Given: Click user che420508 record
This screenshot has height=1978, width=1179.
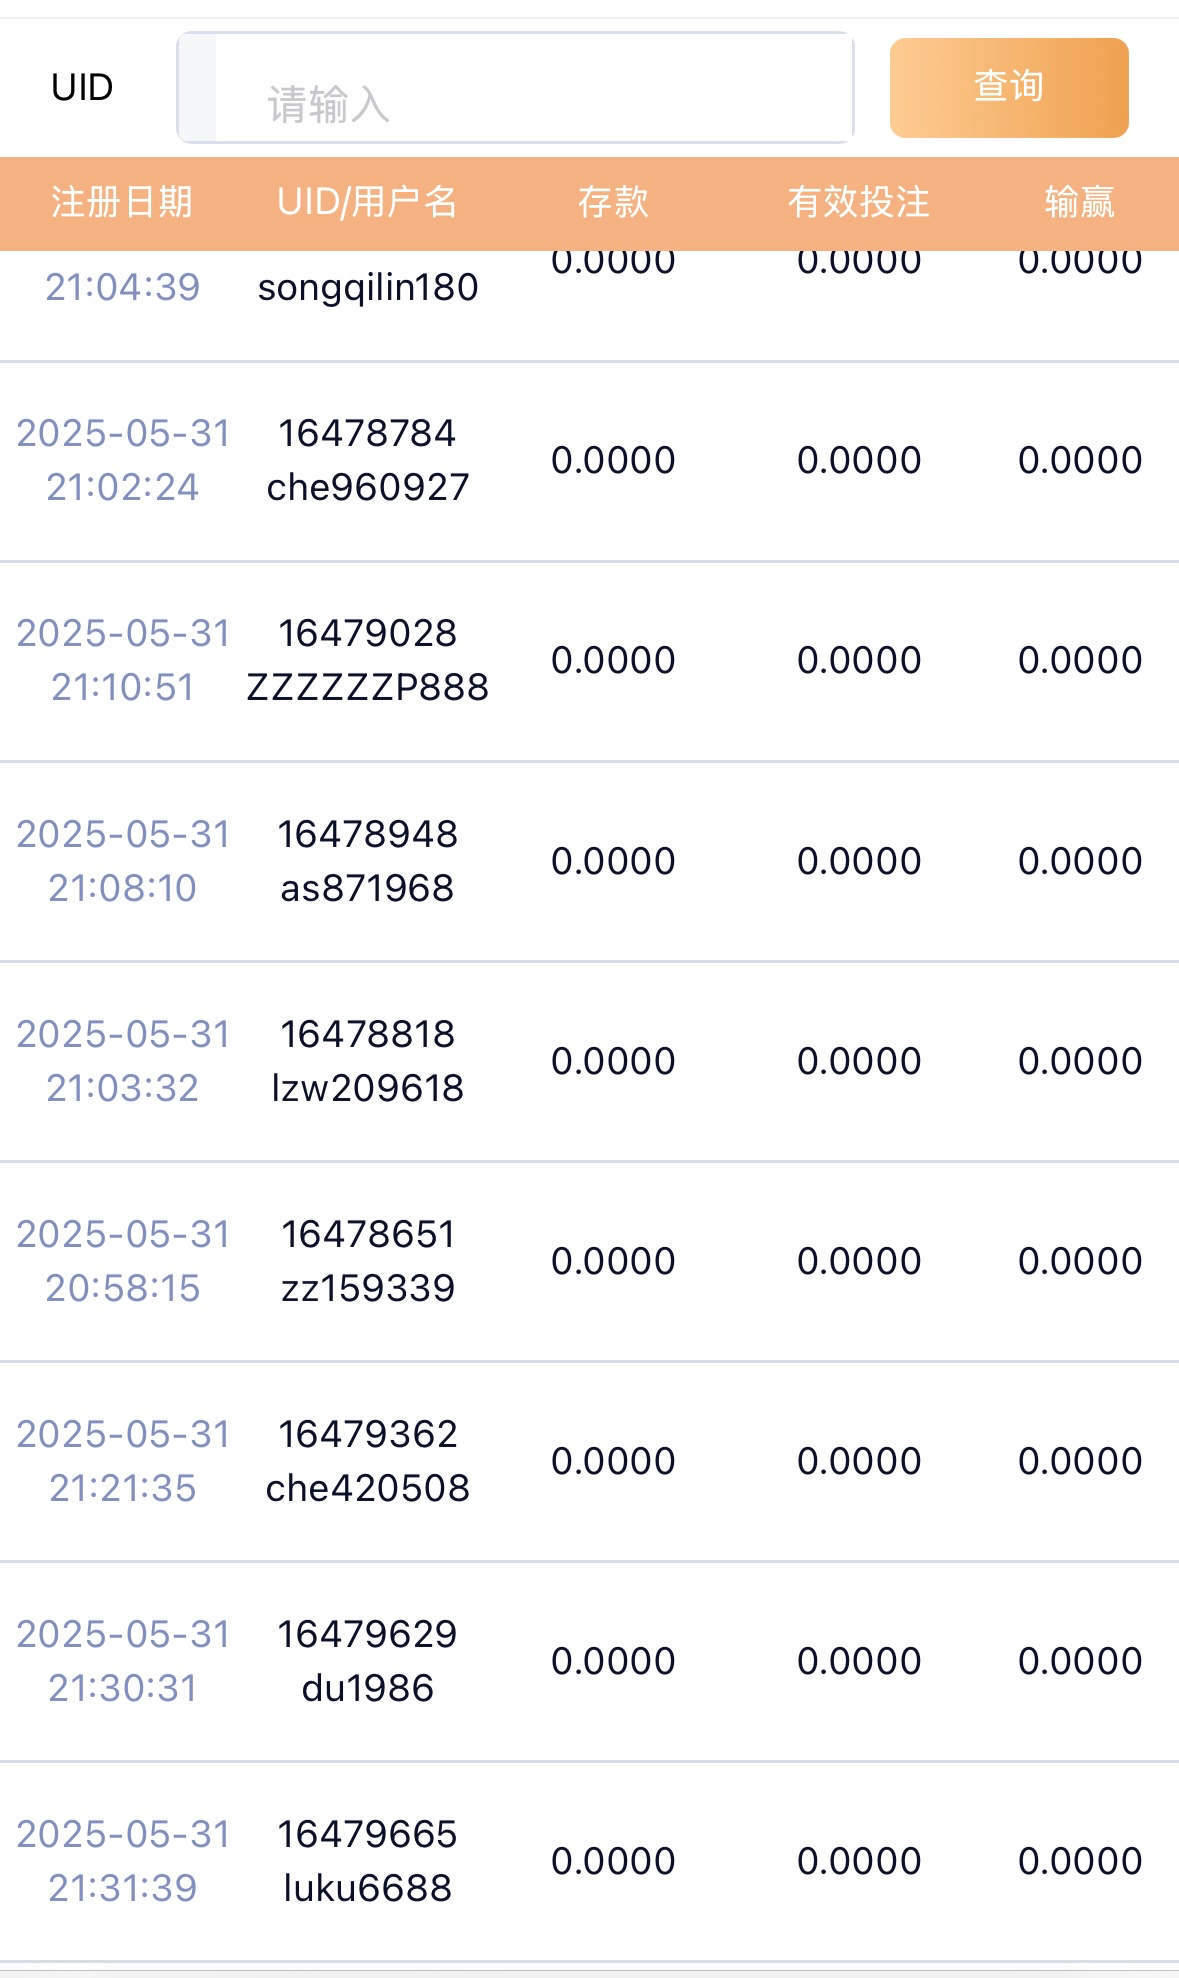Looking at the screenshot, I should 367,1488.
